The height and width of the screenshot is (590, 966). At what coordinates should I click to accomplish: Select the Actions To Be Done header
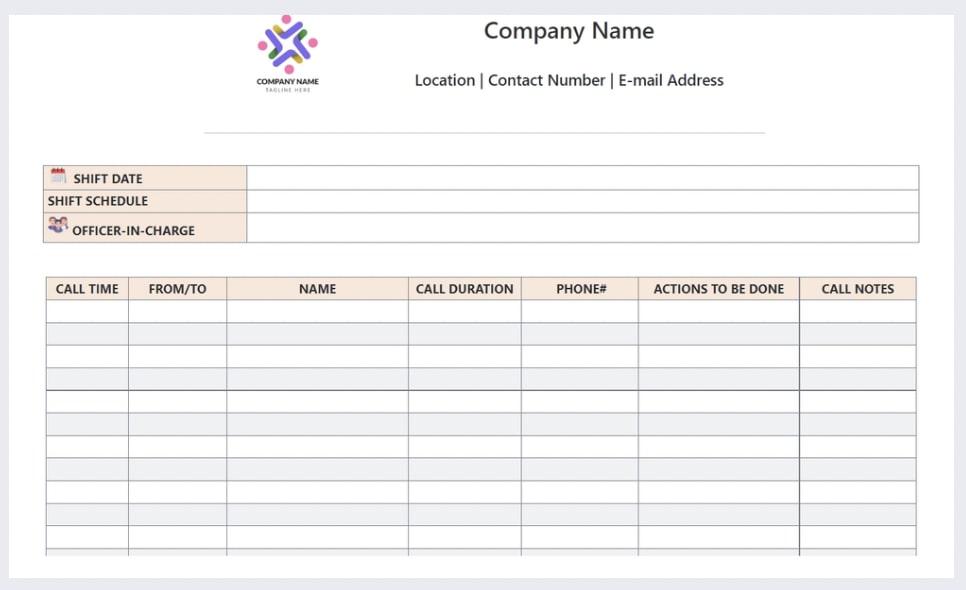718,289
